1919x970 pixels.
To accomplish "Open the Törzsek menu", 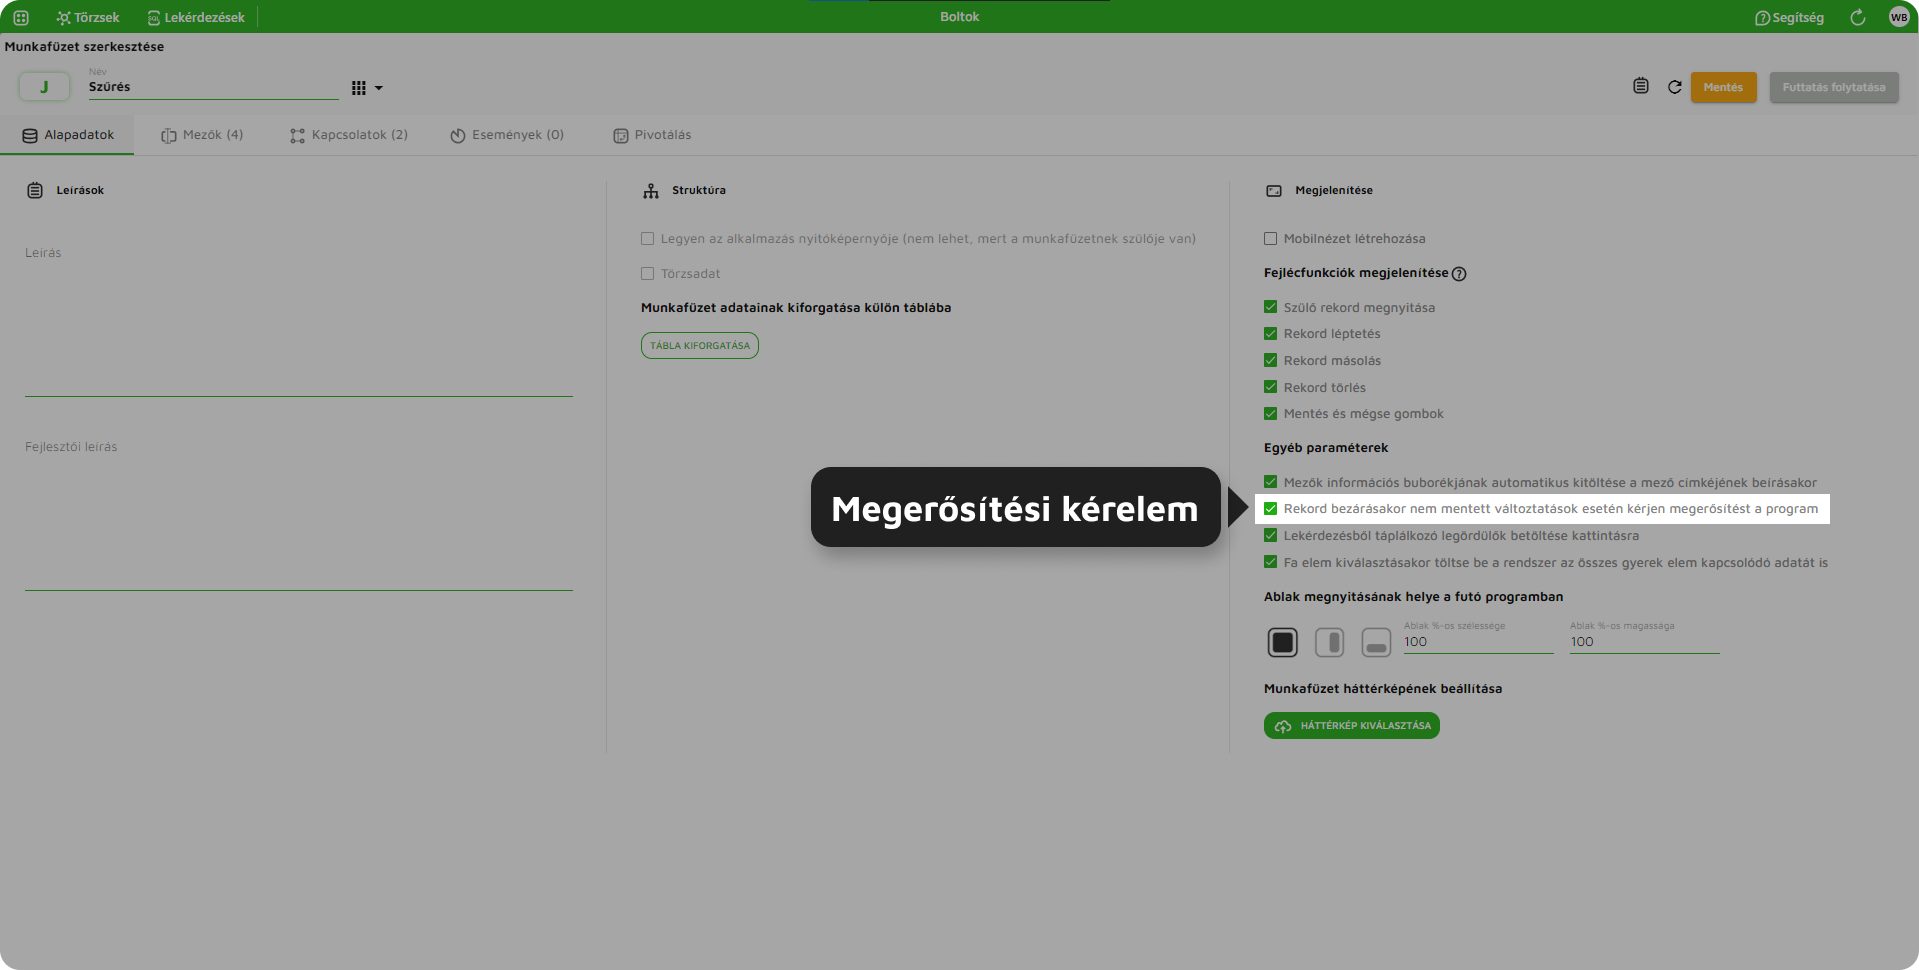I will pos(88,17).
